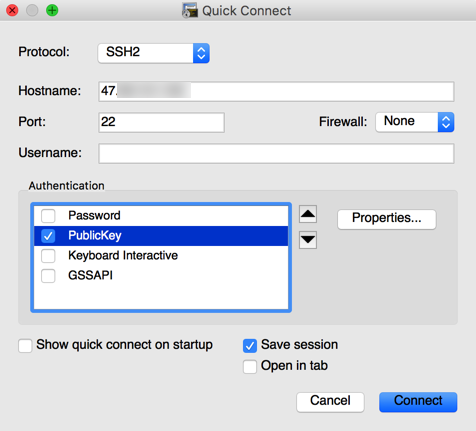Expand the Firewall None dropdown
Viewport: 476px width, 431px height.
[415, 122]
